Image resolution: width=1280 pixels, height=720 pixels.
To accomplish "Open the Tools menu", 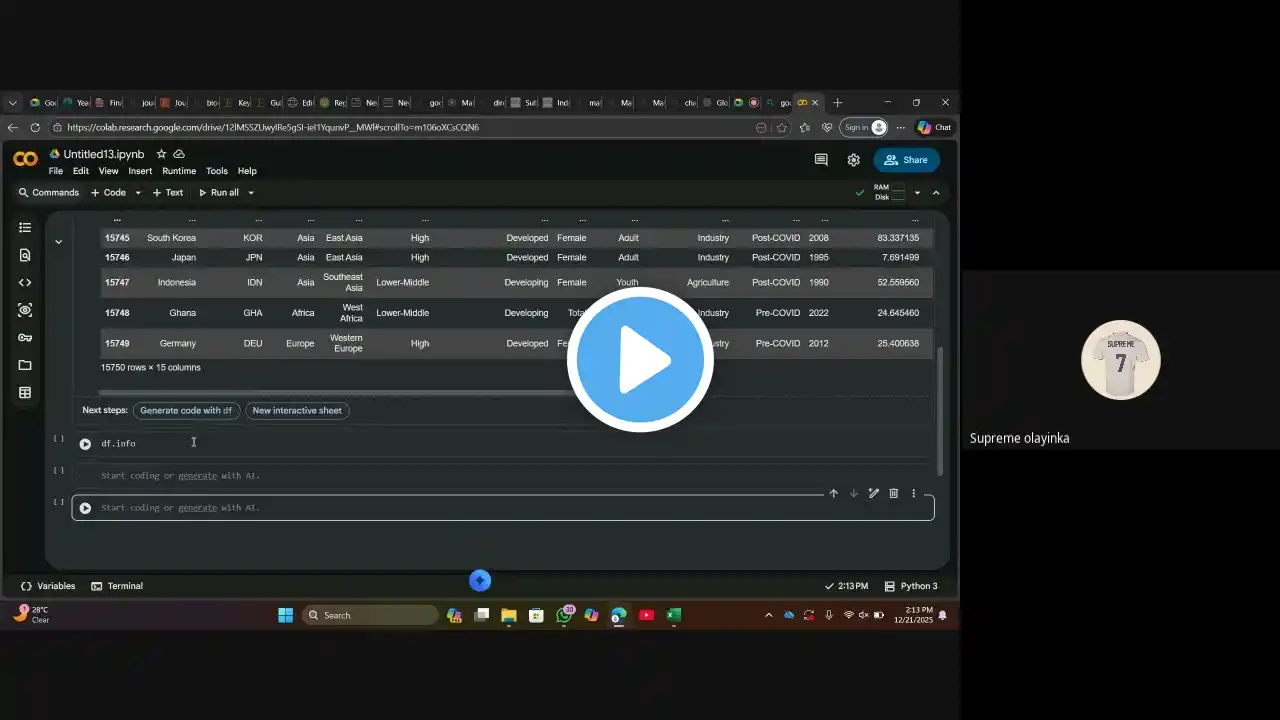I will pyautogui.click(x=217, y=171).
